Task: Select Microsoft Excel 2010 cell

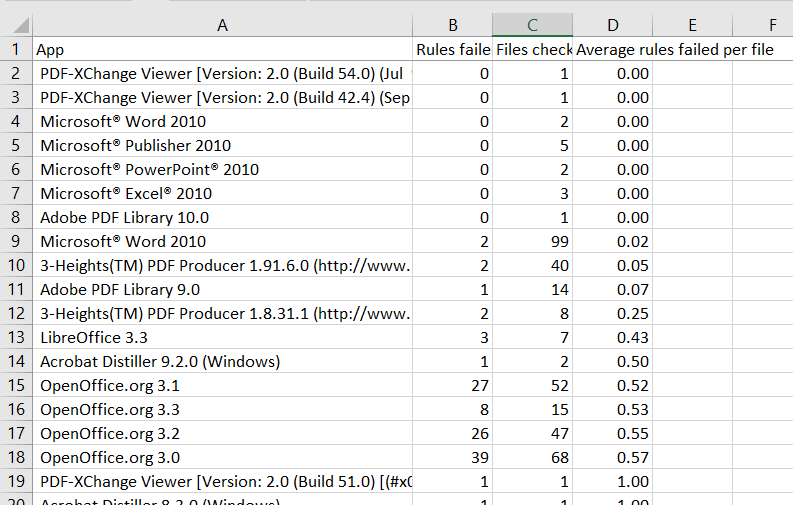Action: 223,193
